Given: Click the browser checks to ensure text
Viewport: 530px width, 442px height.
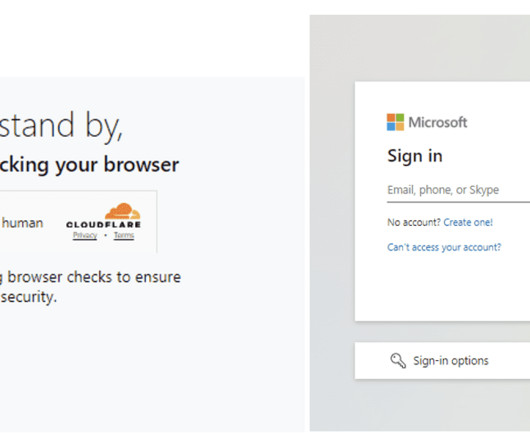Looking at the screenshot, I should [x=91, y=277].
